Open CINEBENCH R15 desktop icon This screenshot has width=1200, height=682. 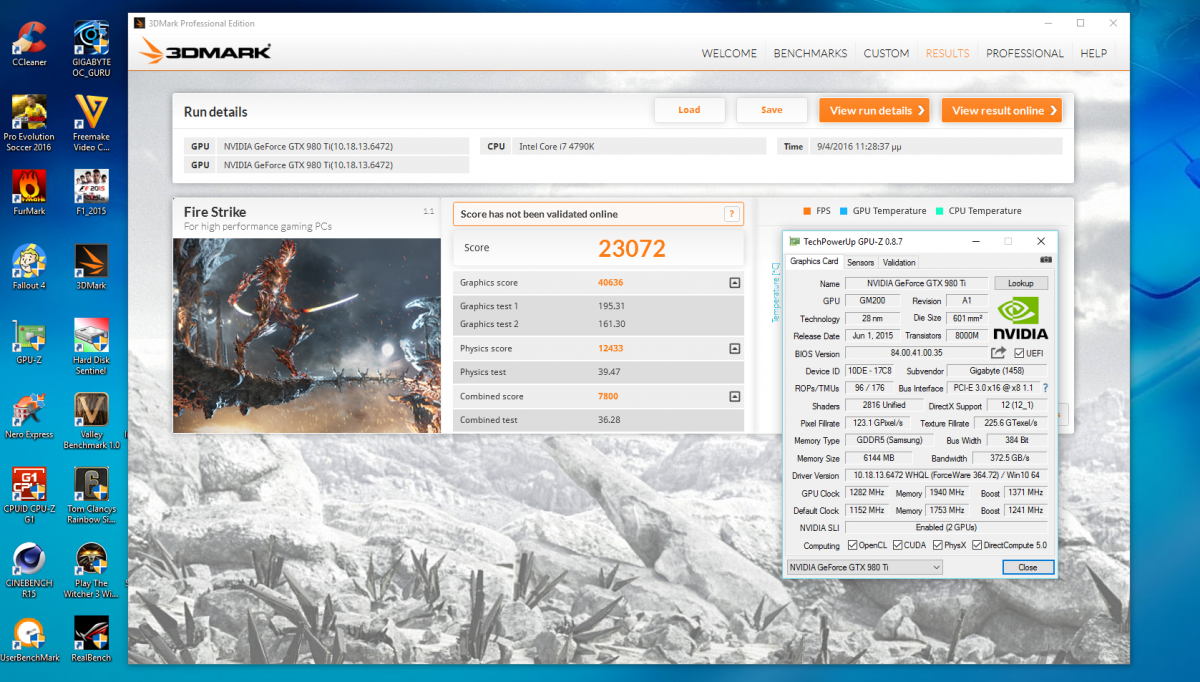click(x=29, y=570)
